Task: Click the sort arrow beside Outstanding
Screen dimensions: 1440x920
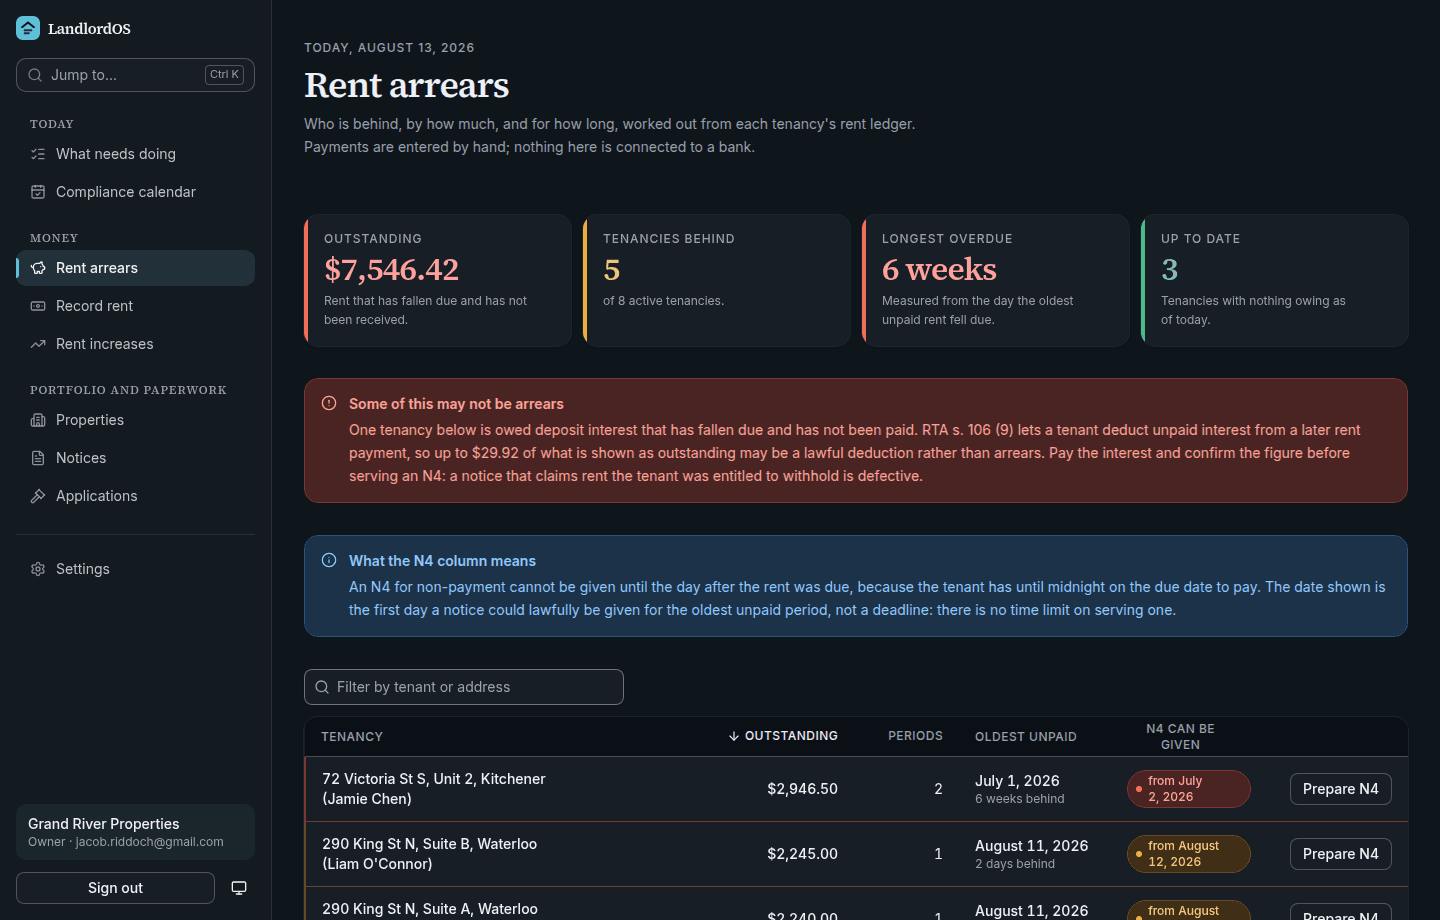Action: [734, 736]
